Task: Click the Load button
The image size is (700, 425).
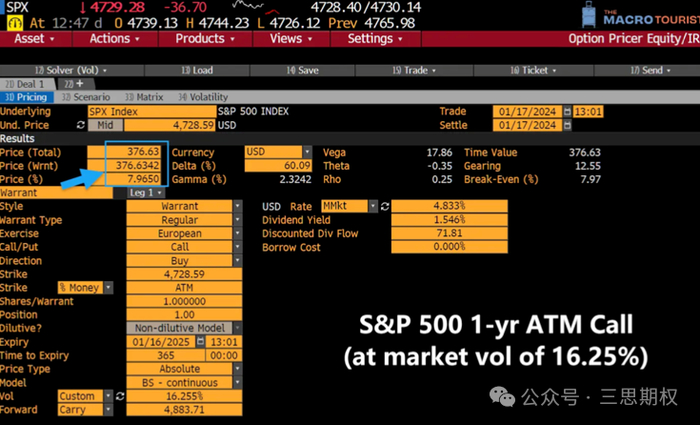Action: [197, 71]
